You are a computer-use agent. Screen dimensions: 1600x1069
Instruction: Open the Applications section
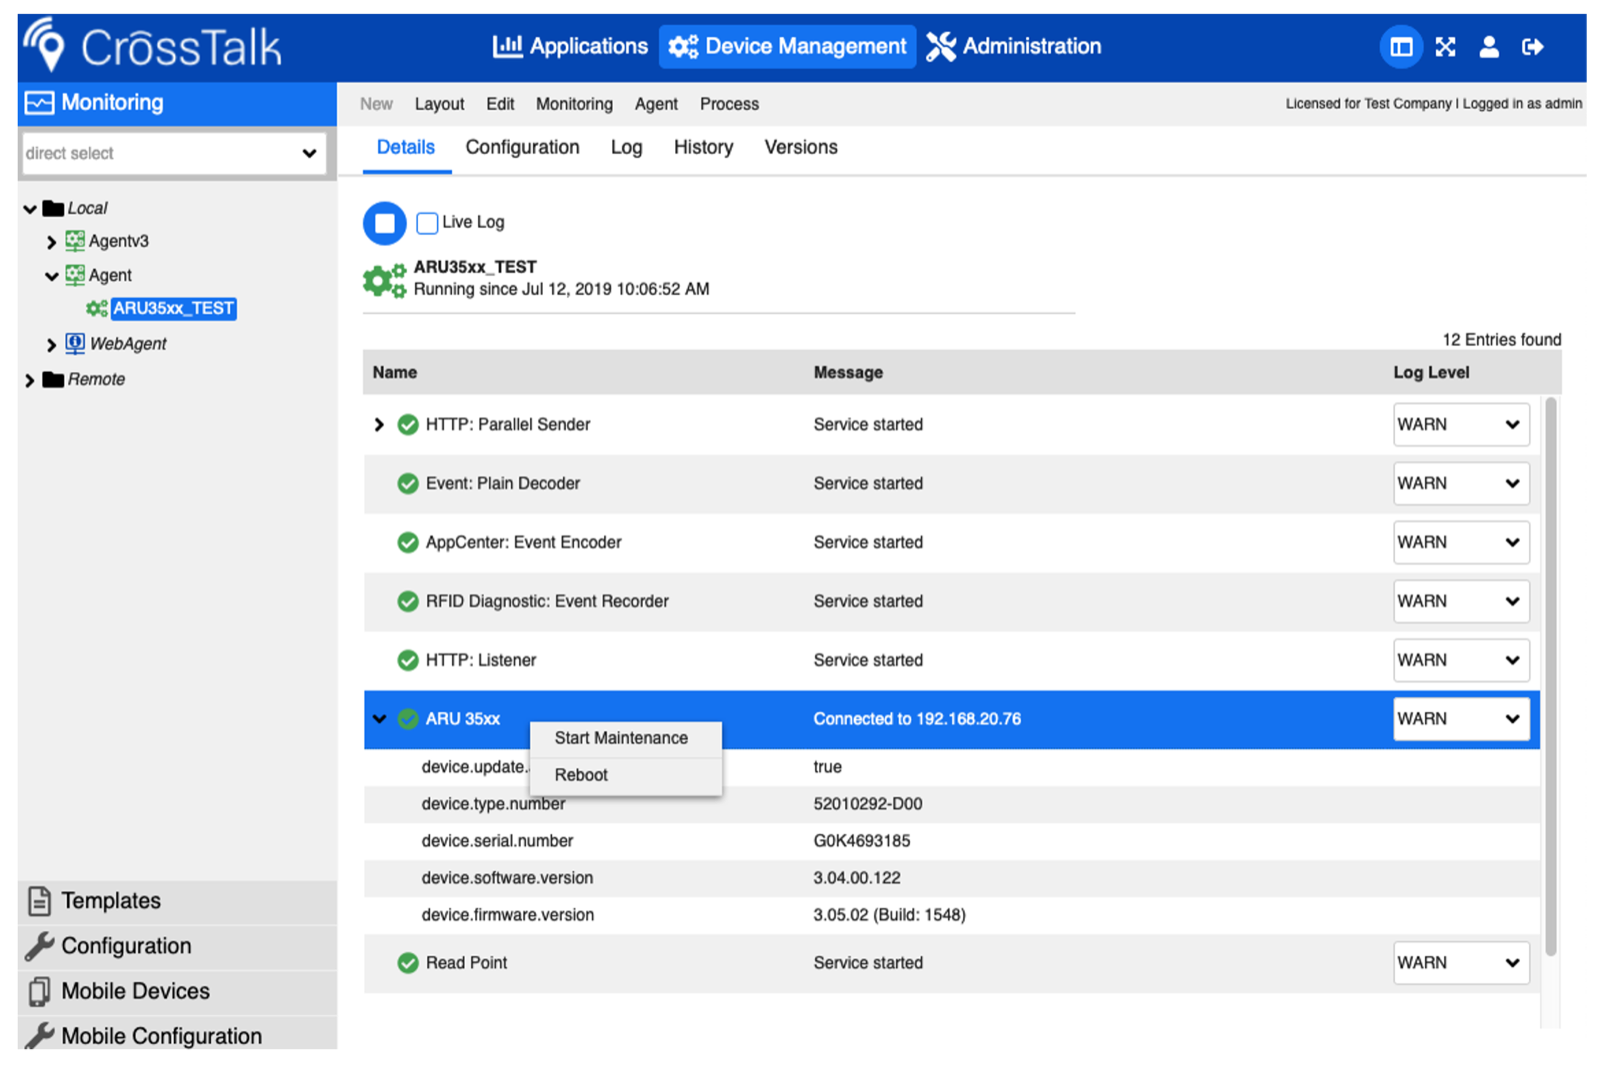click(x=570, y=46)
